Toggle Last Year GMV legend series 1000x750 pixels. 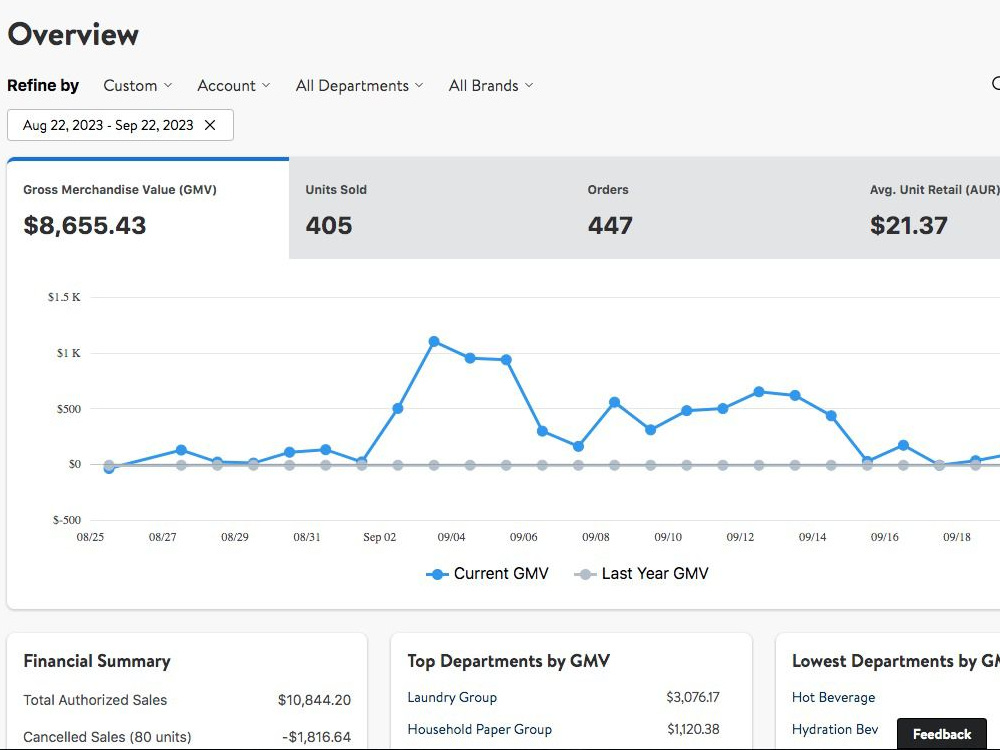(641, 573)
